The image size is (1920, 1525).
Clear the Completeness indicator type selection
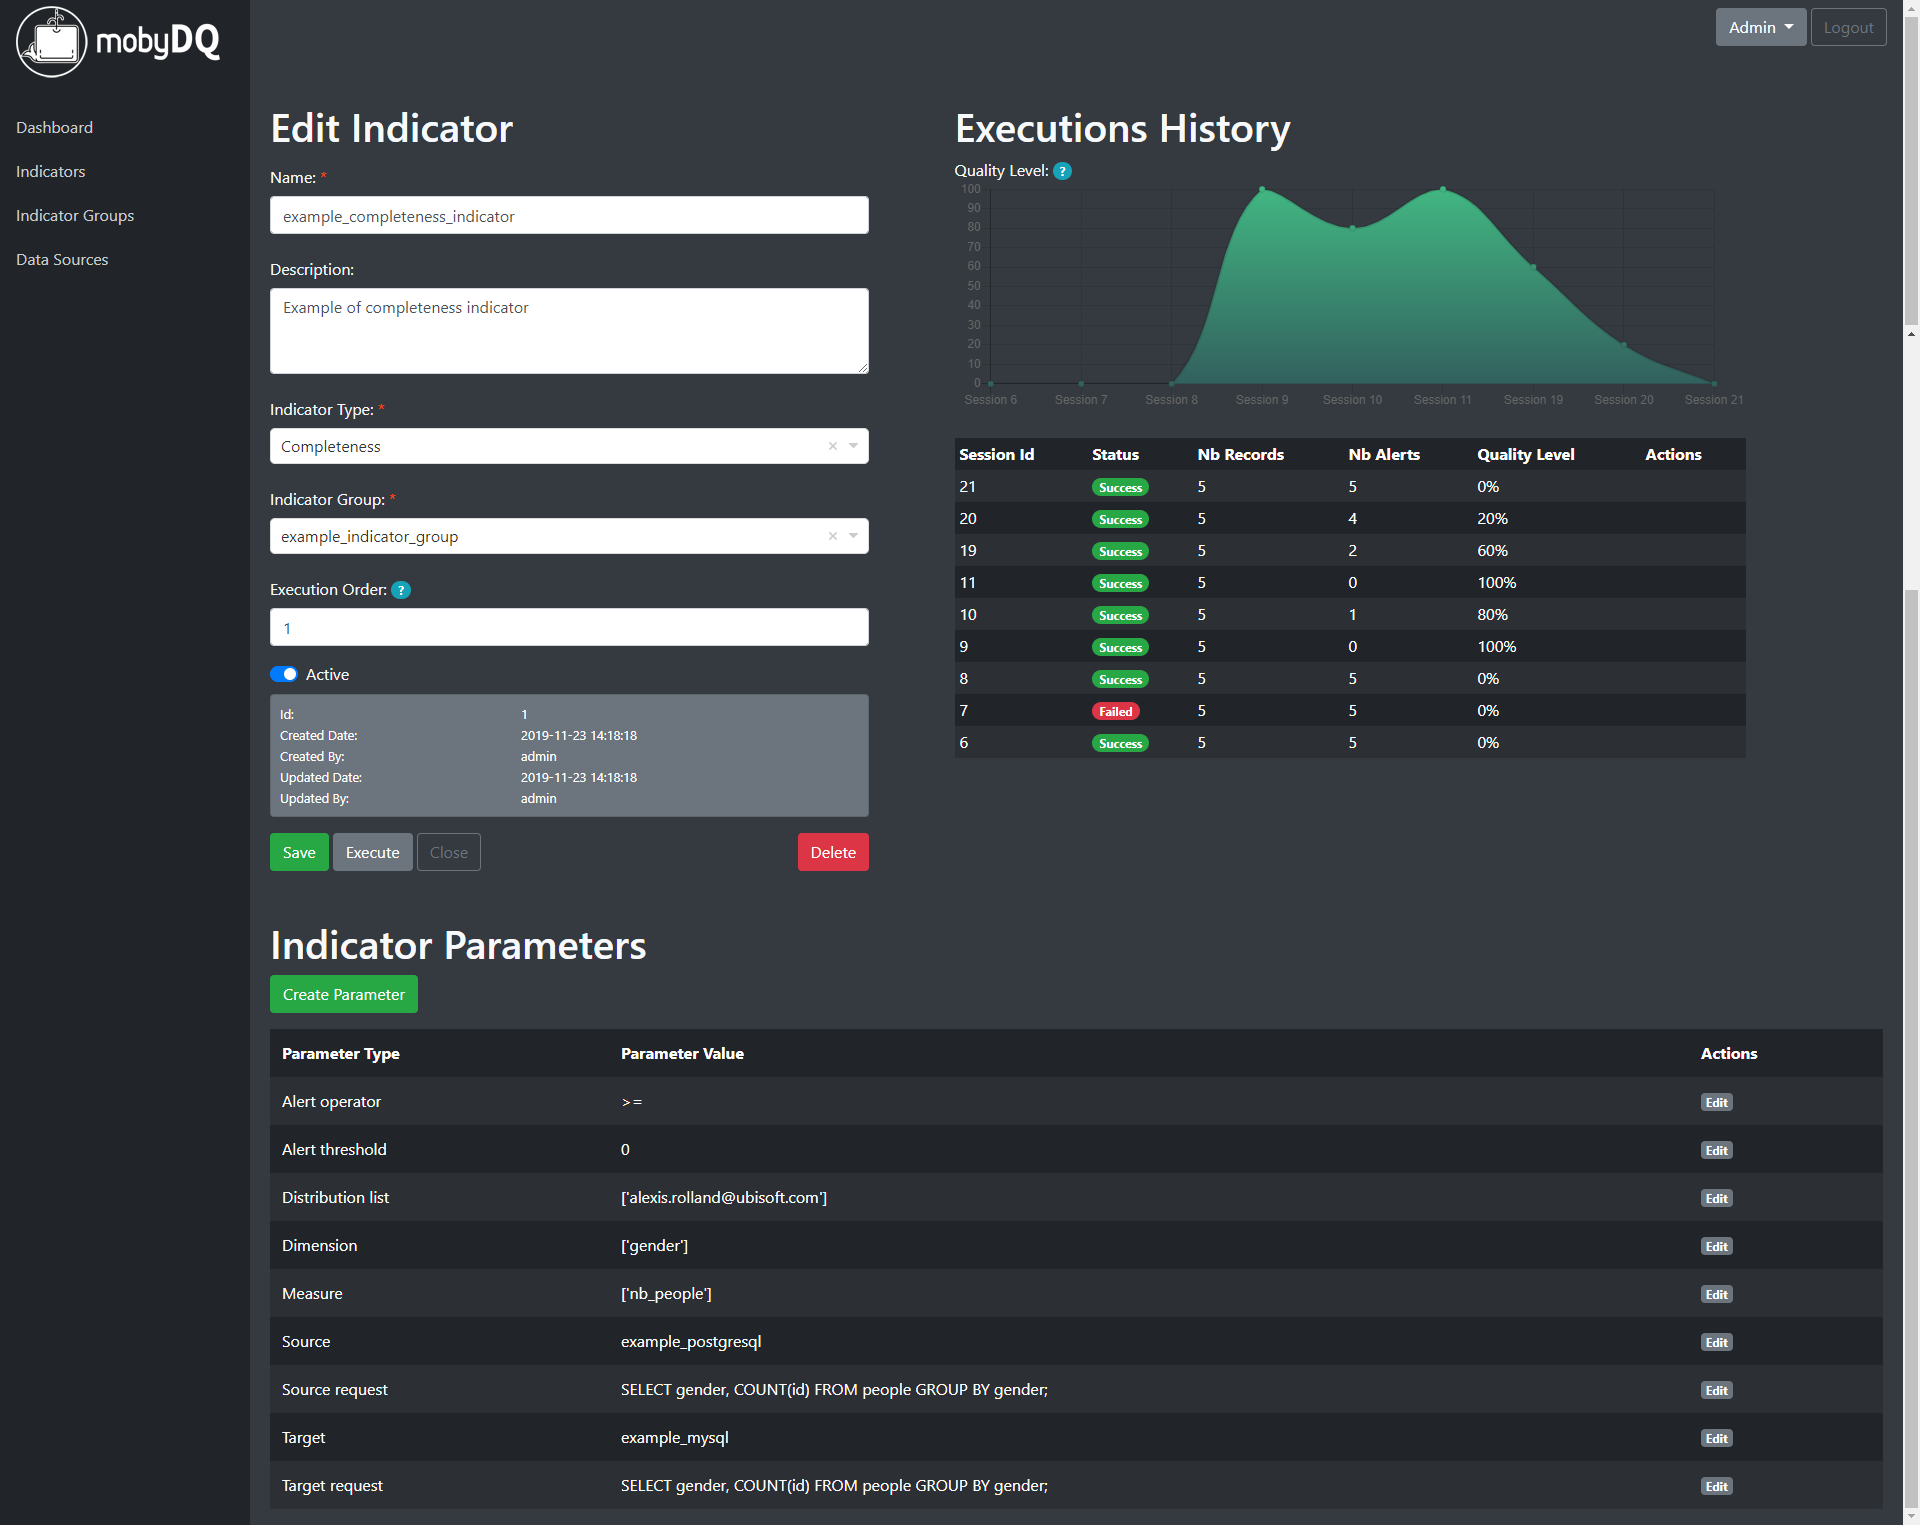[832, 446]
